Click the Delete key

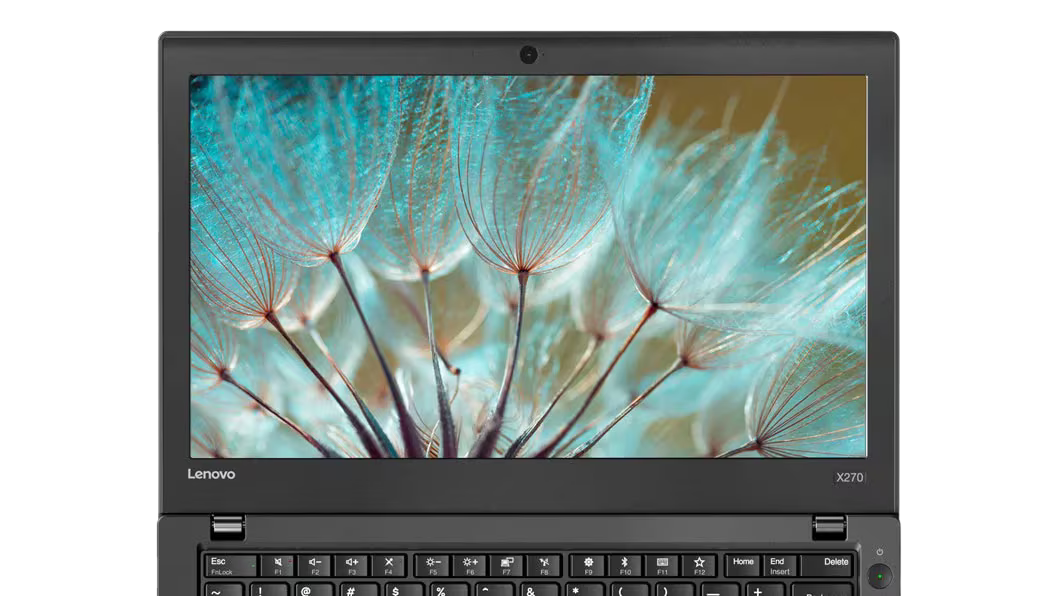tap(827, 566)
